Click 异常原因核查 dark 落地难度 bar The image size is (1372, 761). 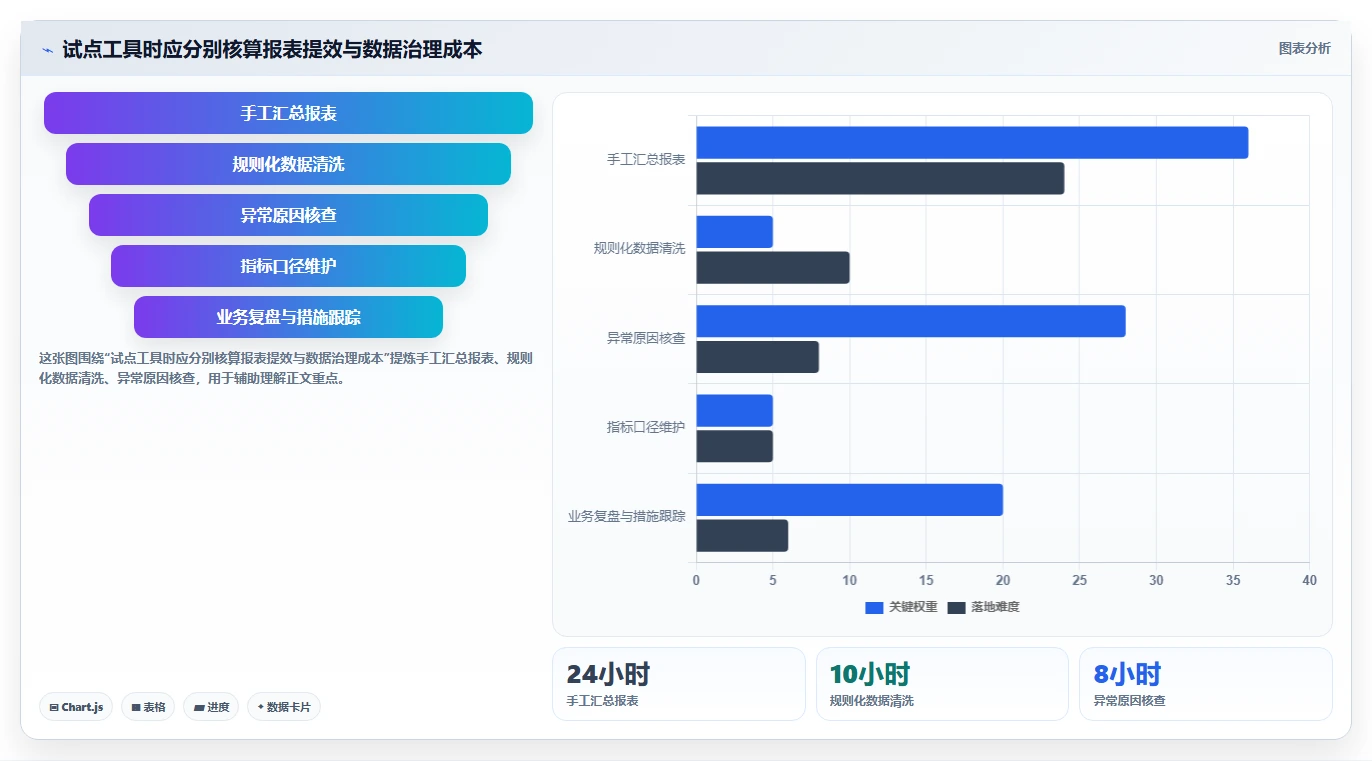tap(758, 357)
